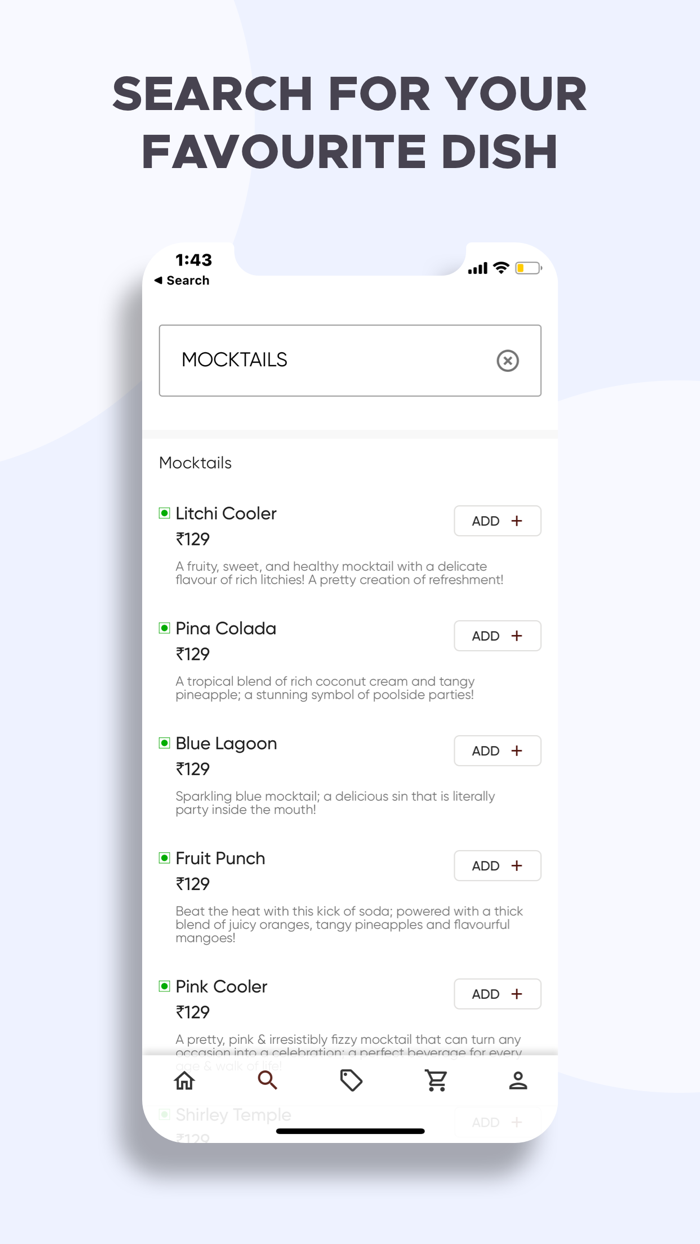Tap the Blue Lagoon veg indicator
Screen dimensions: 700x1244
(165, 743)
